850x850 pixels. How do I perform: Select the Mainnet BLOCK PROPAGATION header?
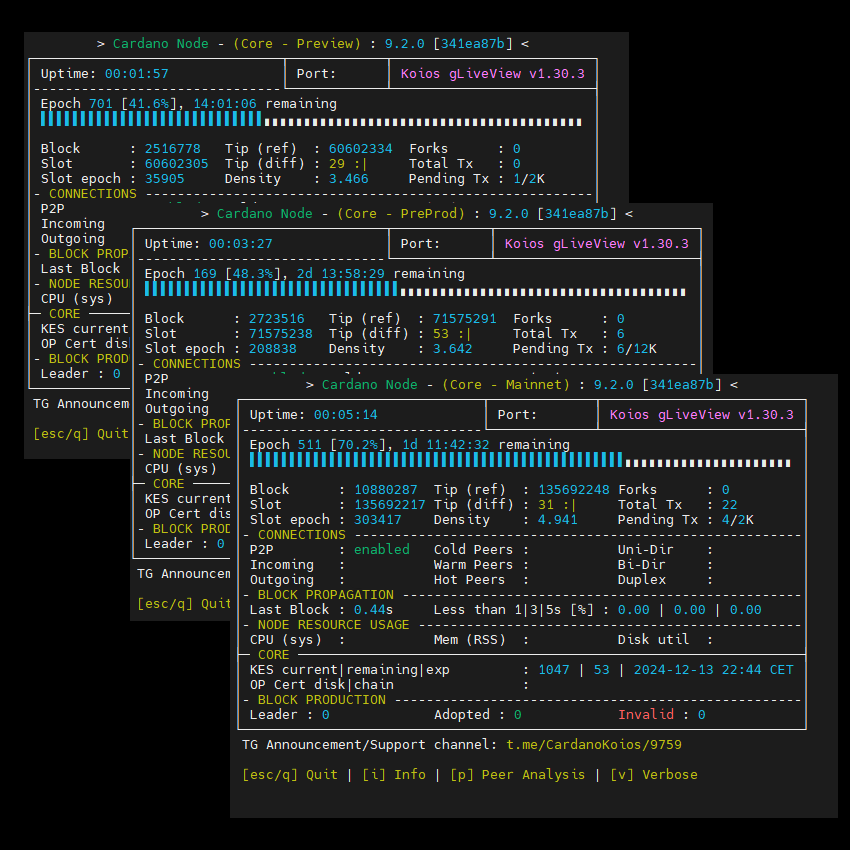(x=326, y=595)
